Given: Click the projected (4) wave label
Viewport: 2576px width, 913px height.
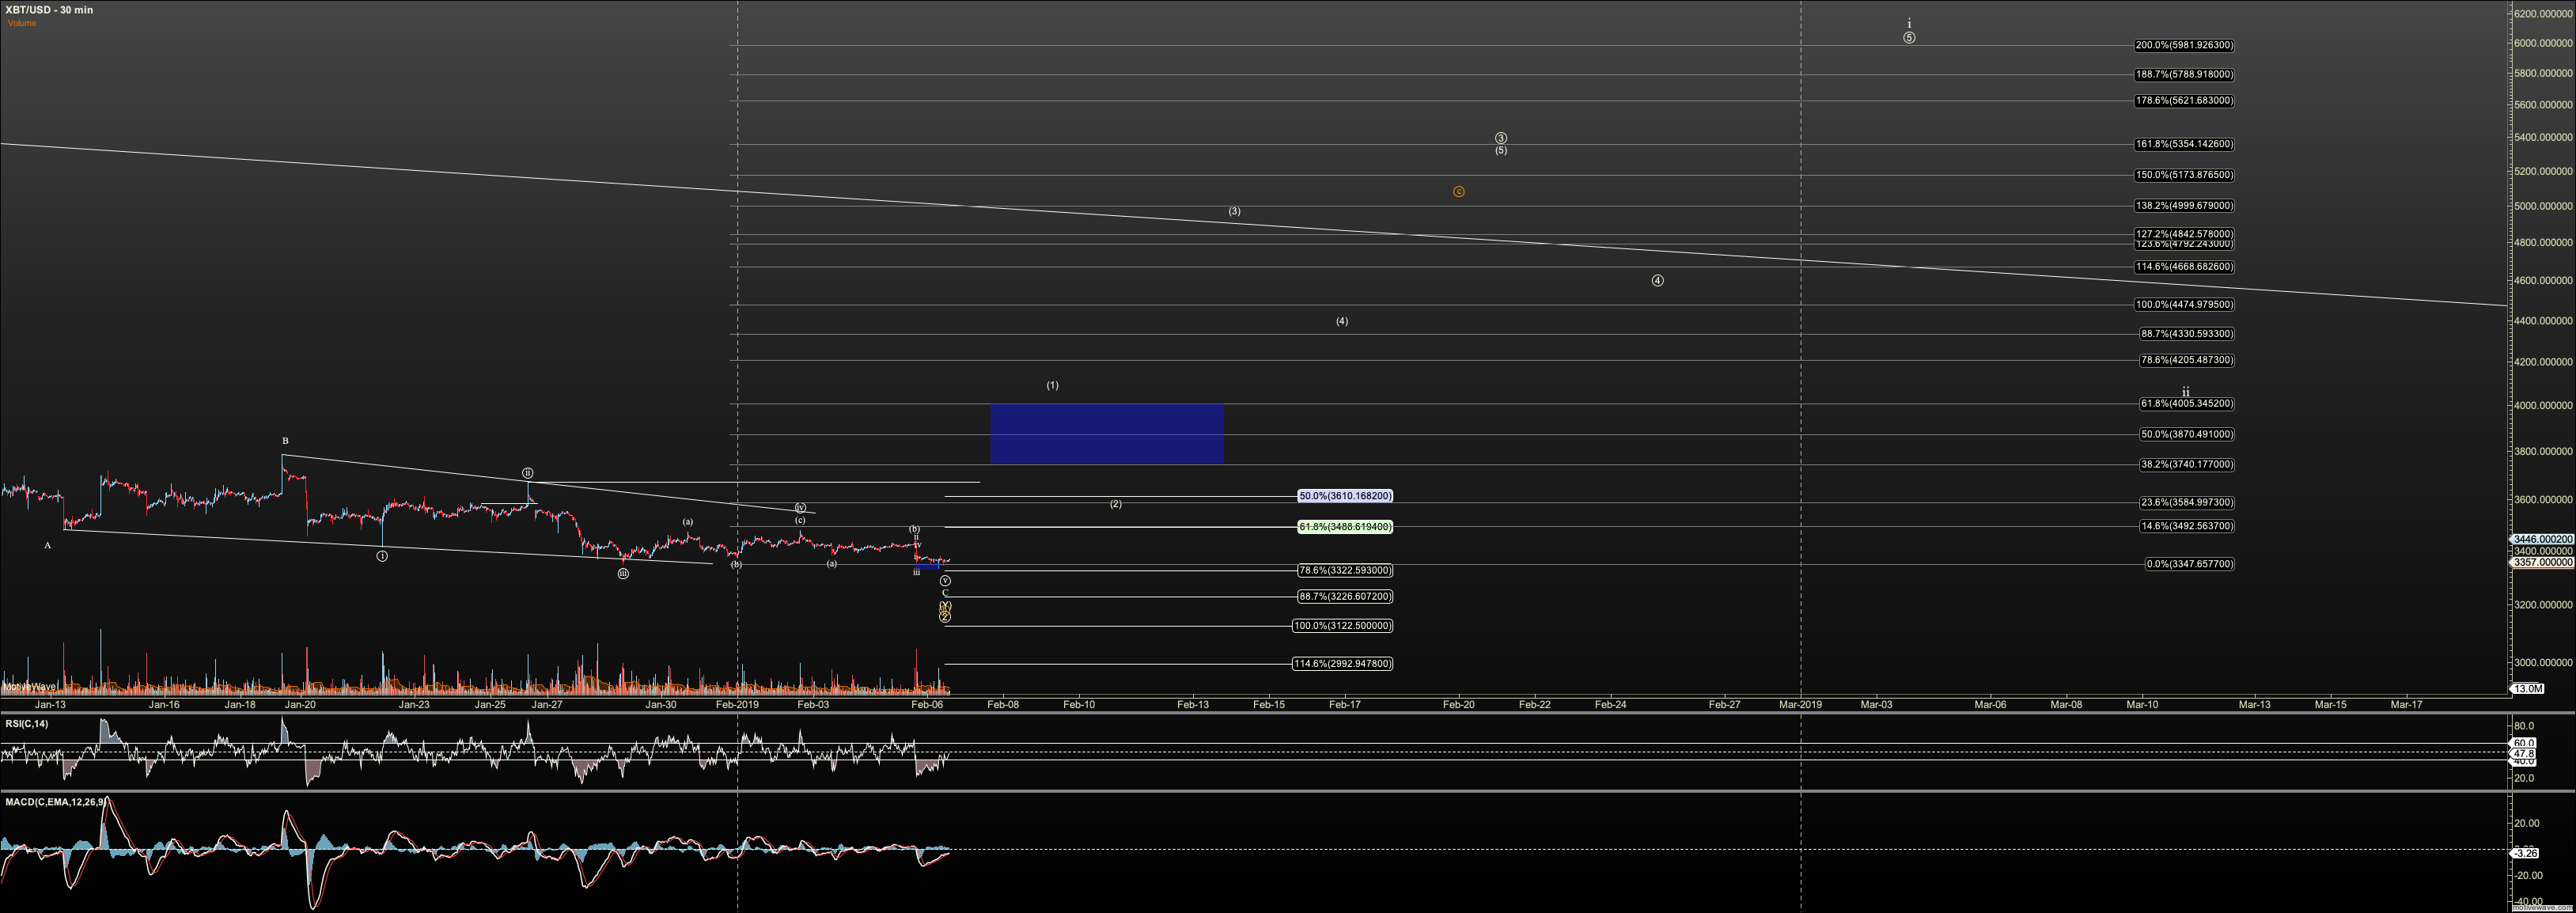Looking at the screenshot, I should [1342, 322].
